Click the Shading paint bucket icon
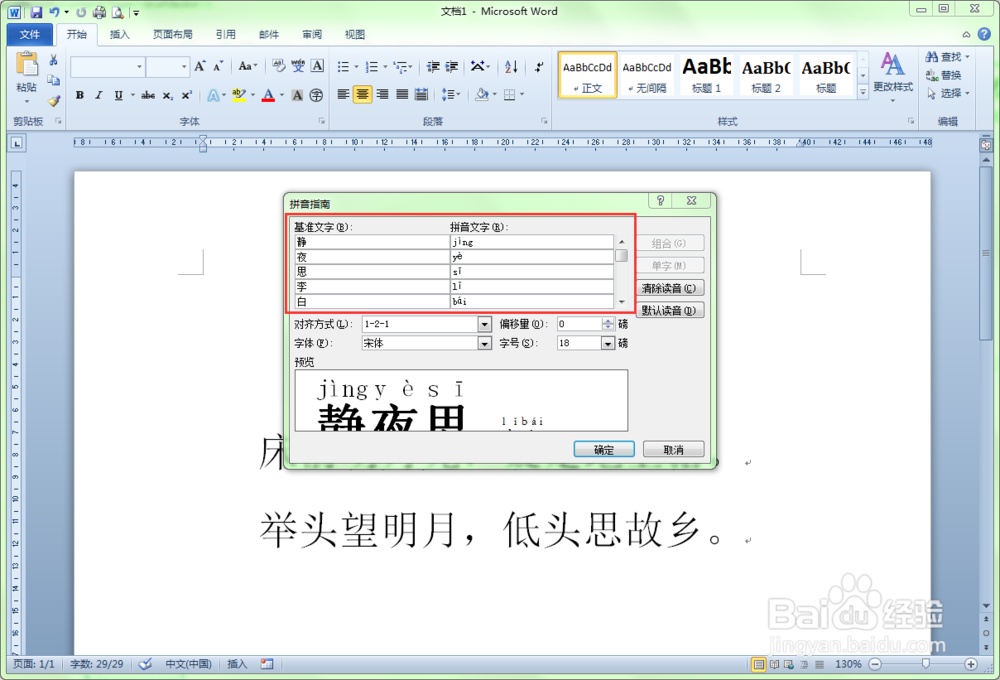Viewport: 1000px width, 680px height. click(482, 95)
